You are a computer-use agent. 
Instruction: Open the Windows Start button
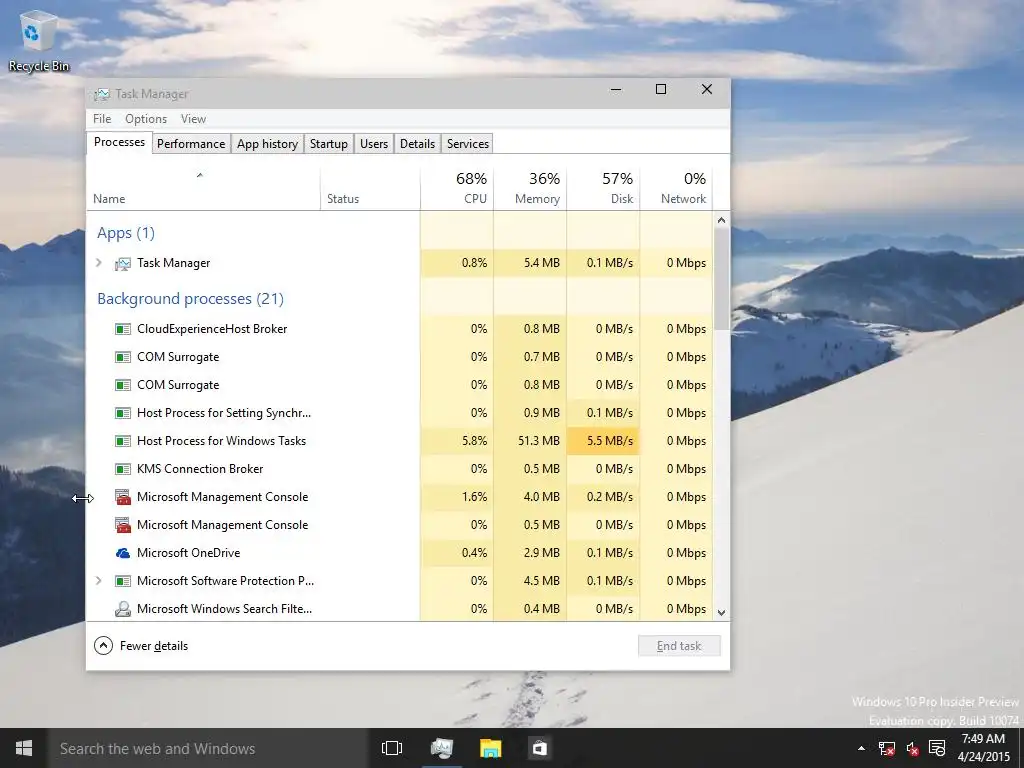click(x=24, y=748)
